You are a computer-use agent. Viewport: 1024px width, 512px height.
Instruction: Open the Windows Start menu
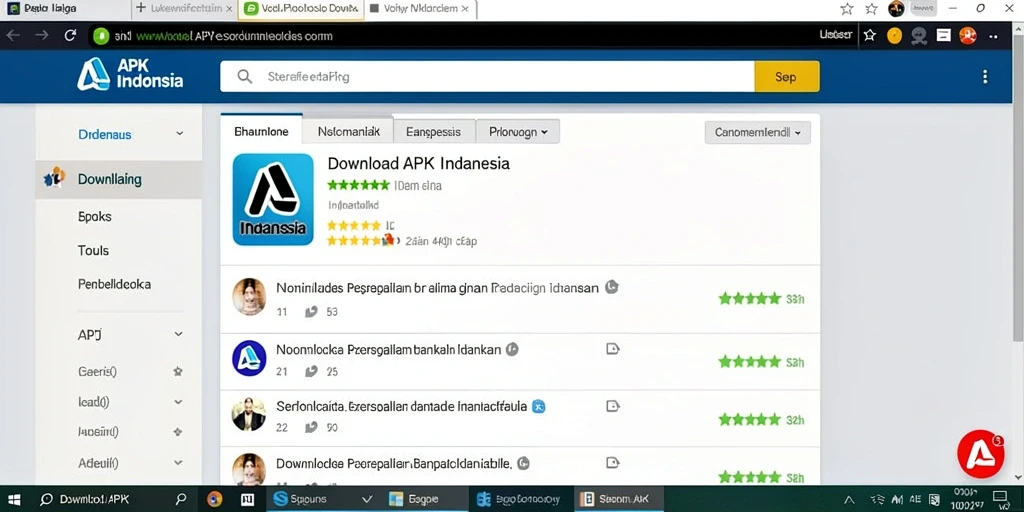pos(14,500)
